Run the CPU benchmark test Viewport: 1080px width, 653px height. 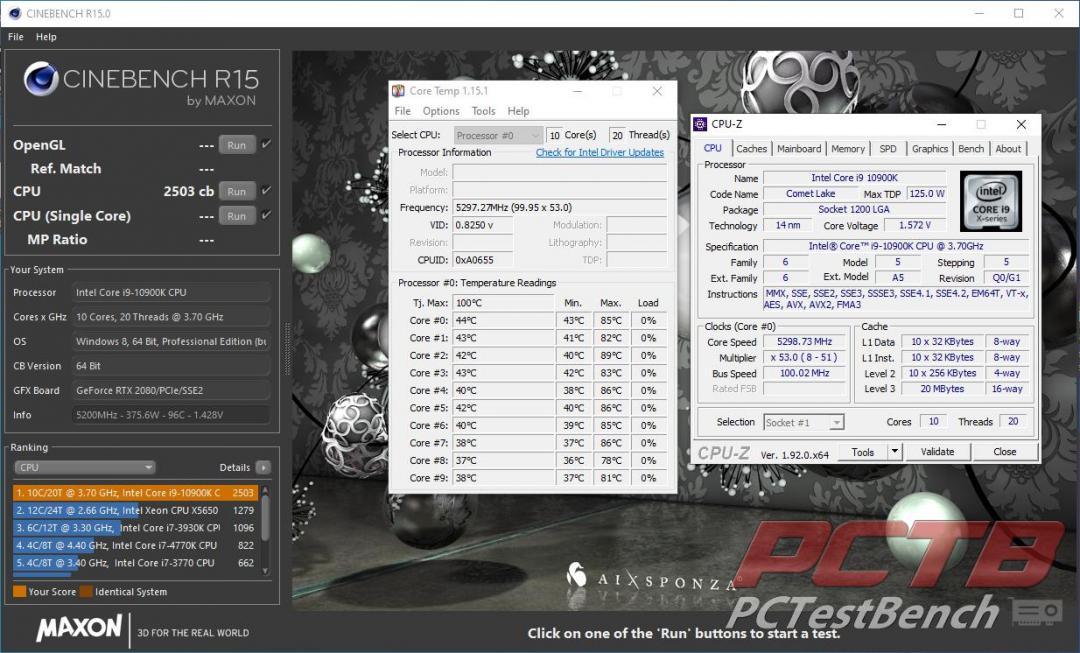[x=236, y=191]
